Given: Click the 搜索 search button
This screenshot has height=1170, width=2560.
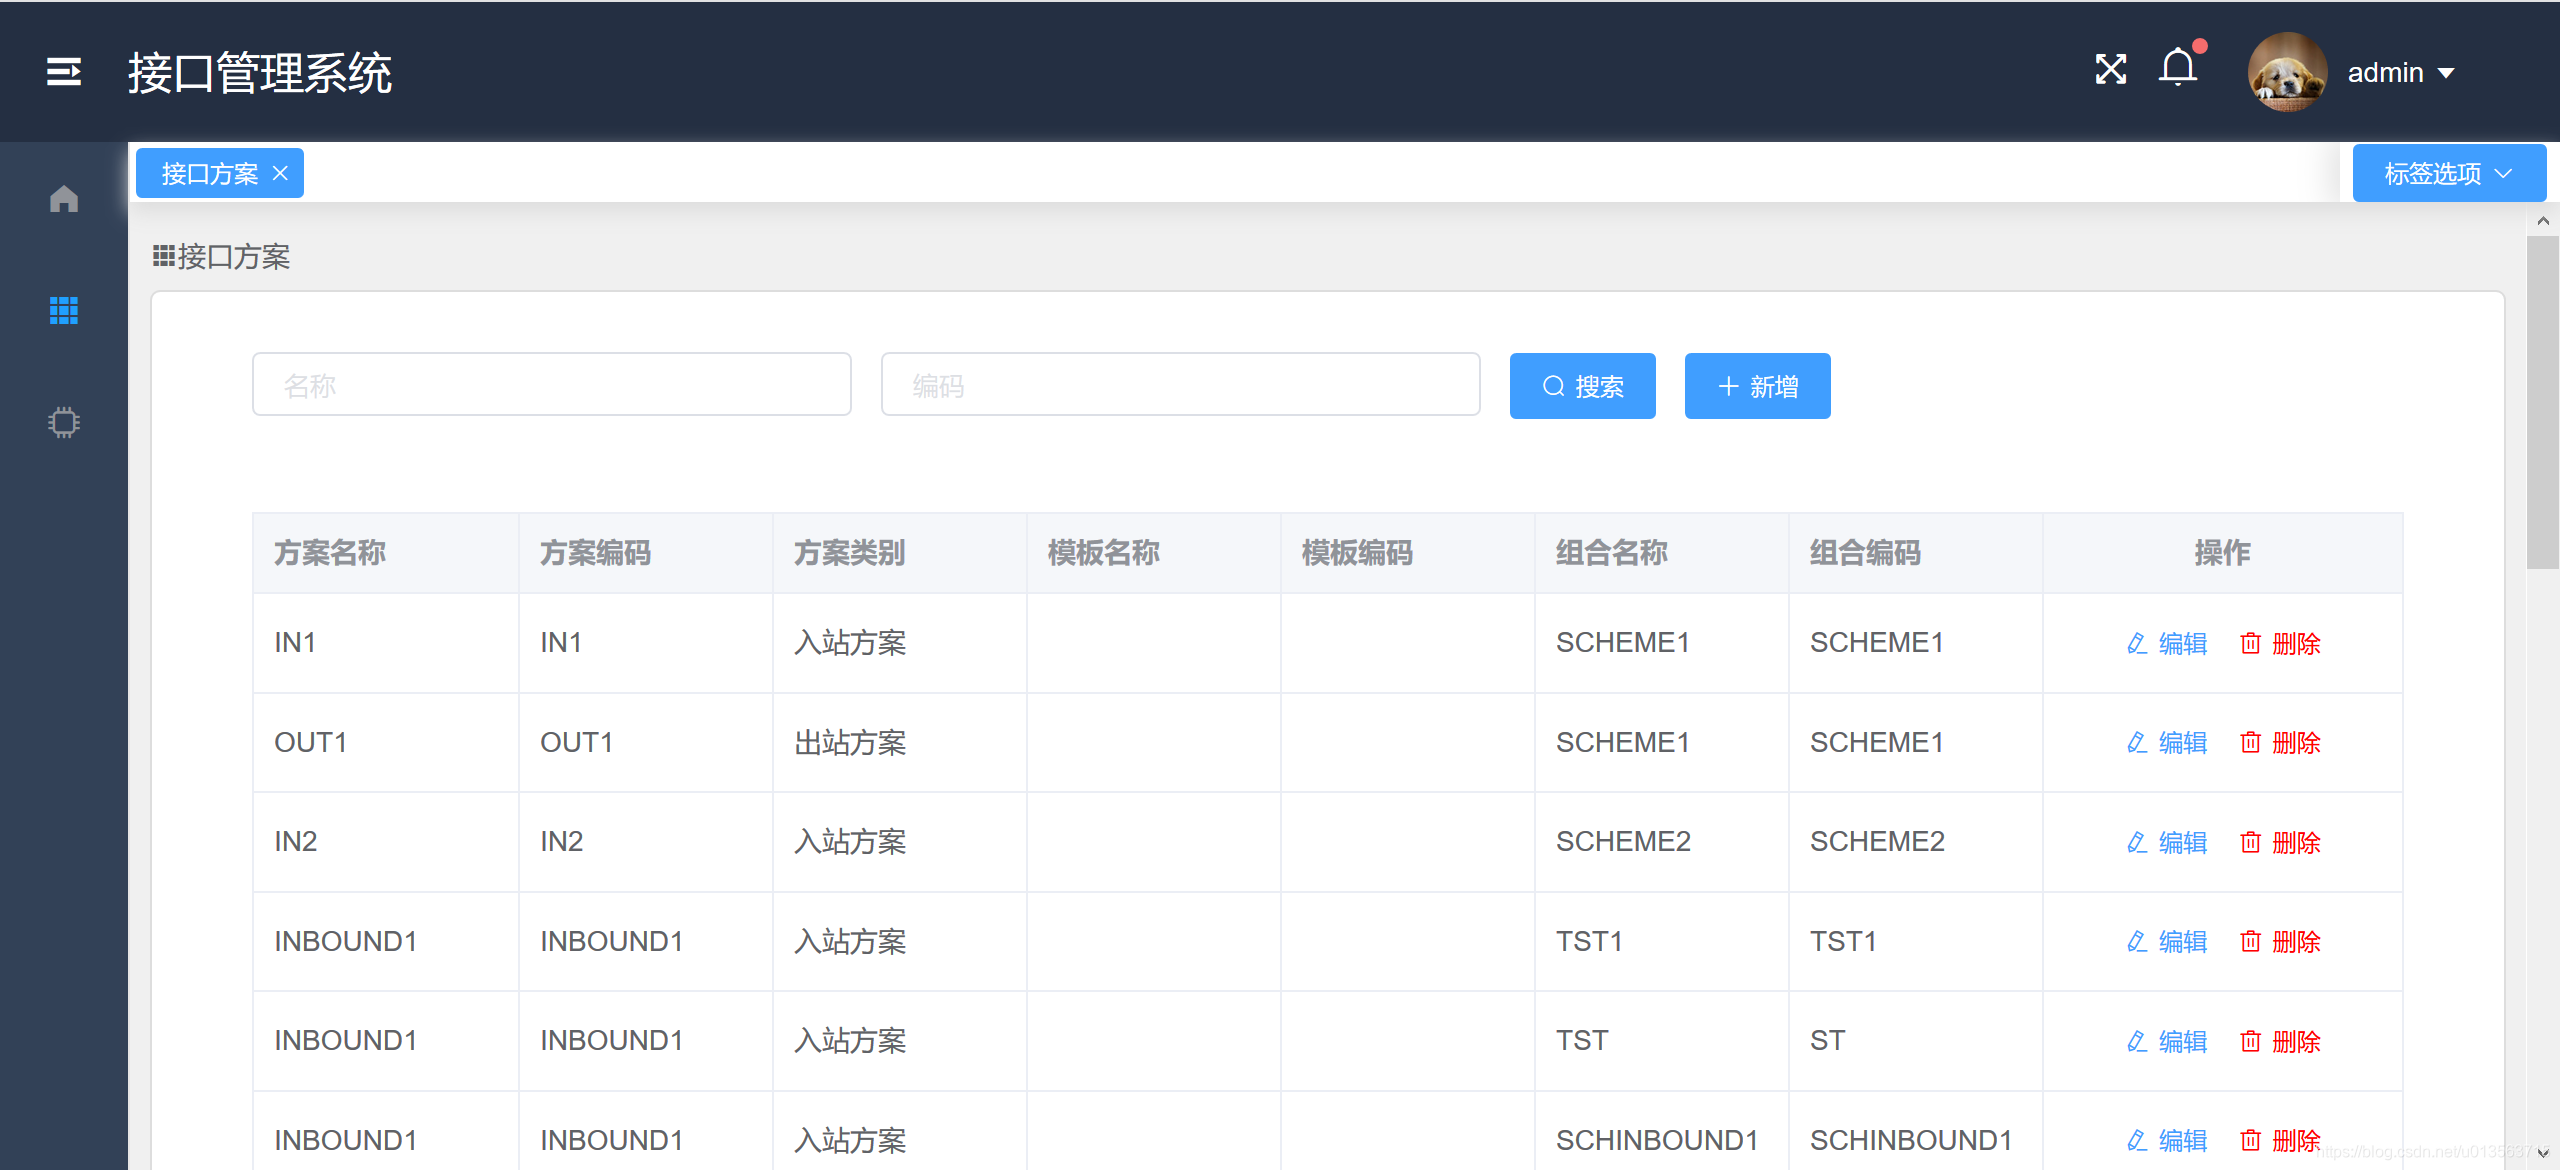Looking at the screenshot, I should 1582,385.
